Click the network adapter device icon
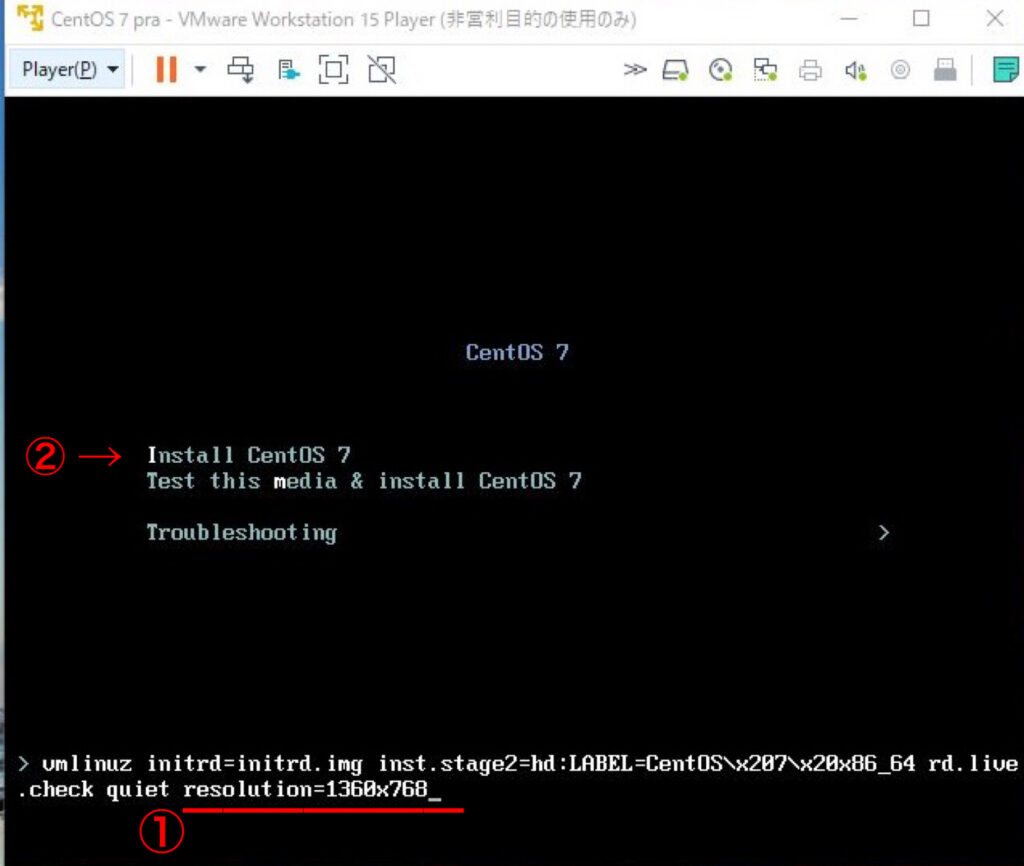The image size is (1024, 866). [x=765, y=70]
